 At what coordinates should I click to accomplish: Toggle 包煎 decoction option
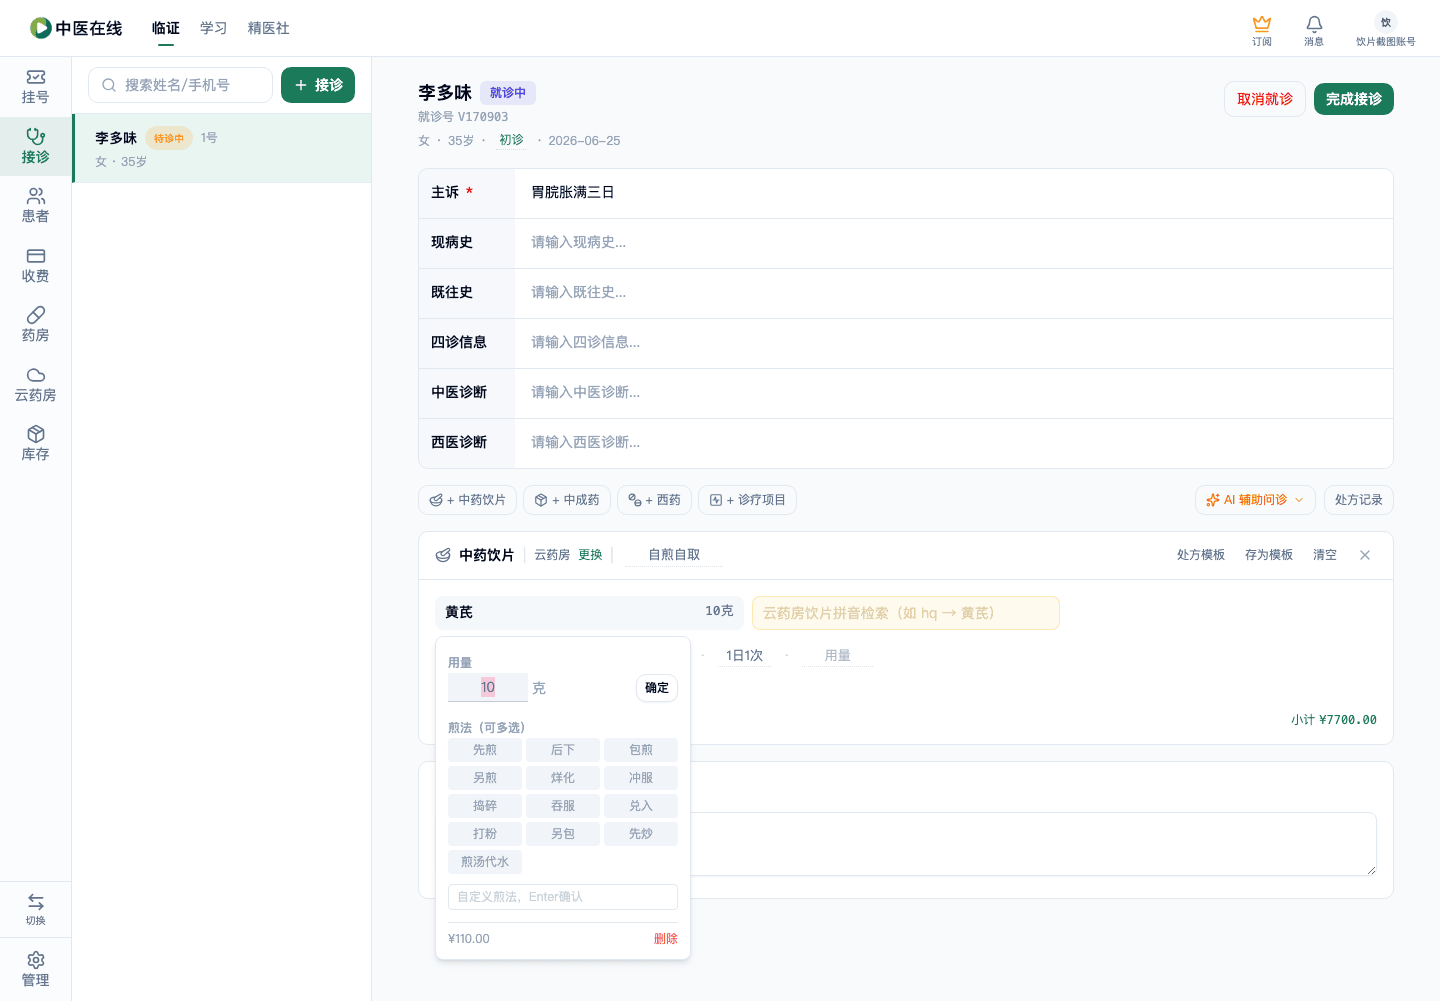[641, 750]
